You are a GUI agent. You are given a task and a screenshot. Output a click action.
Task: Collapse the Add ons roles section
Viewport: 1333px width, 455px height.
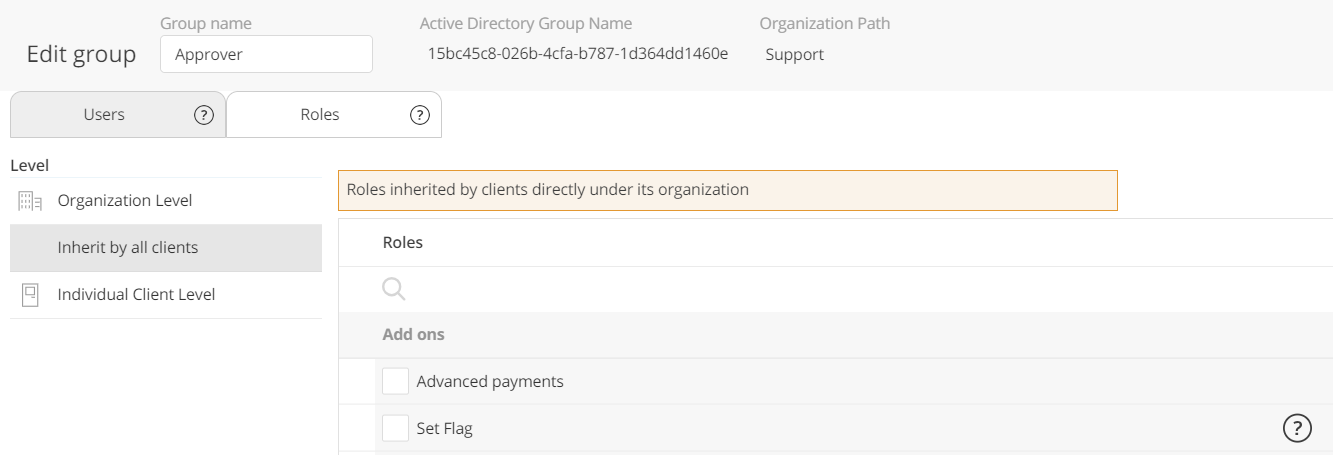pos(414,335)
